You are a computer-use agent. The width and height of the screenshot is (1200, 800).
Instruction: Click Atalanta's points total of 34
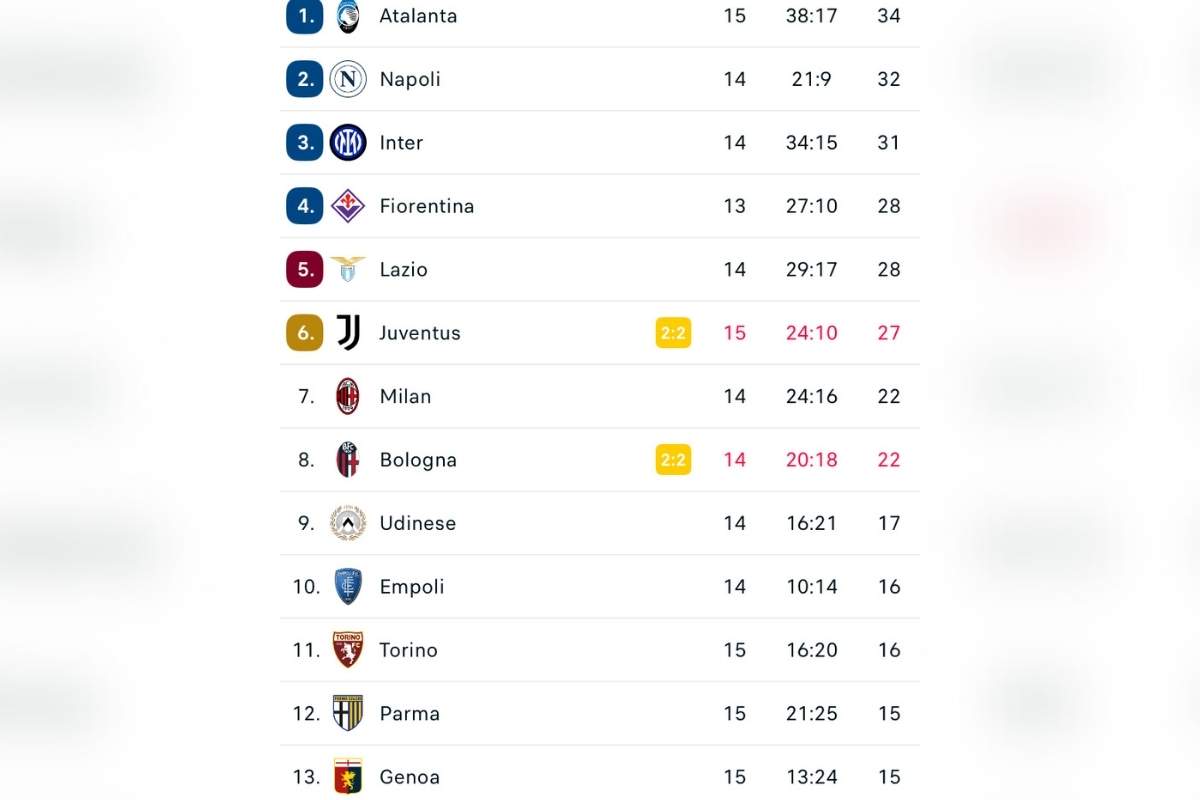tap(889, 16)
